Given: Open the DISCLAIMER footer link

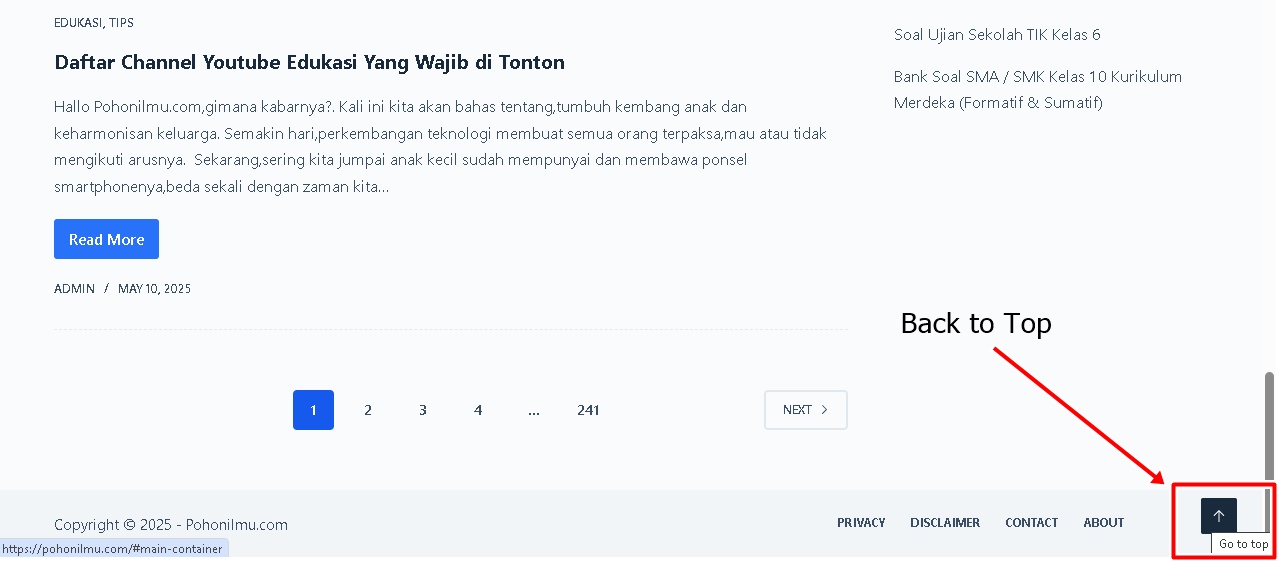Looking at the screenshot, I should (945, 522).
